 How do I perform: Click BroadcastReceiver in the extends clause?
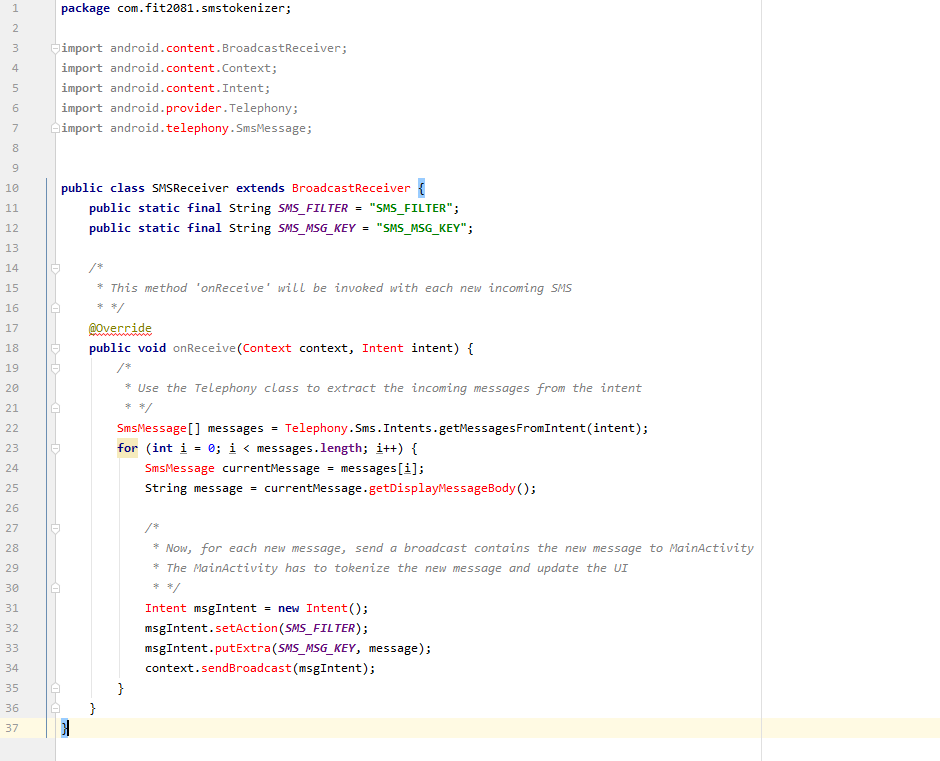coord(350,187)
